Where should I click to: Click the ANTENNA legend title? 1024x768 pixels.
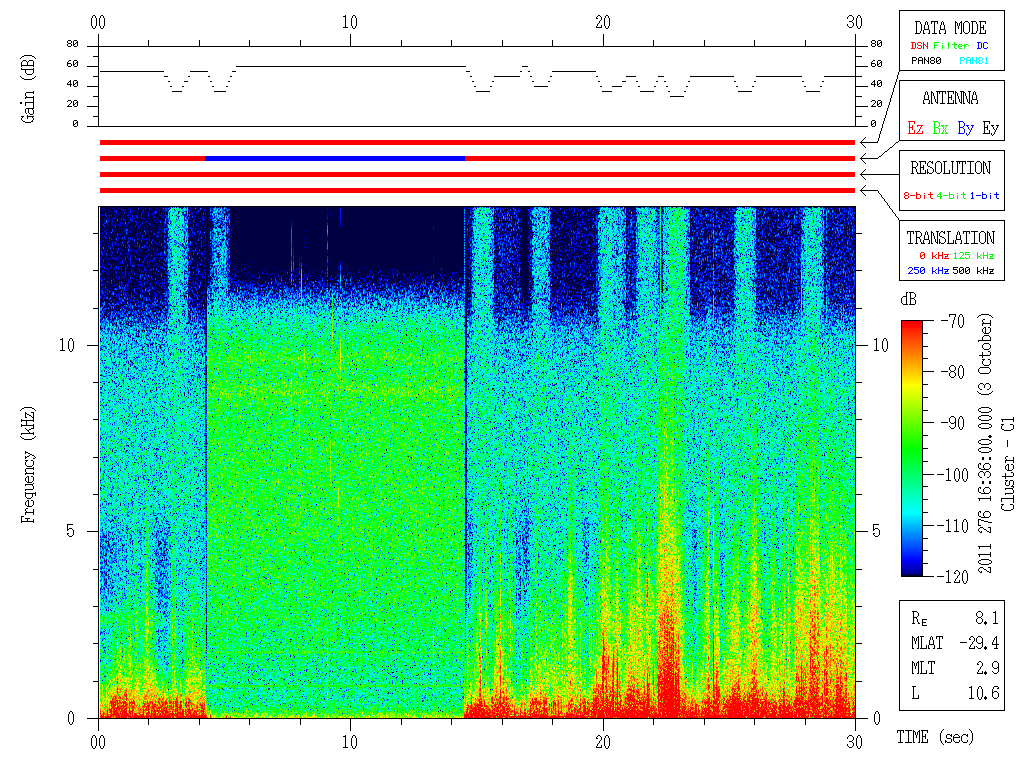[950, 98]
